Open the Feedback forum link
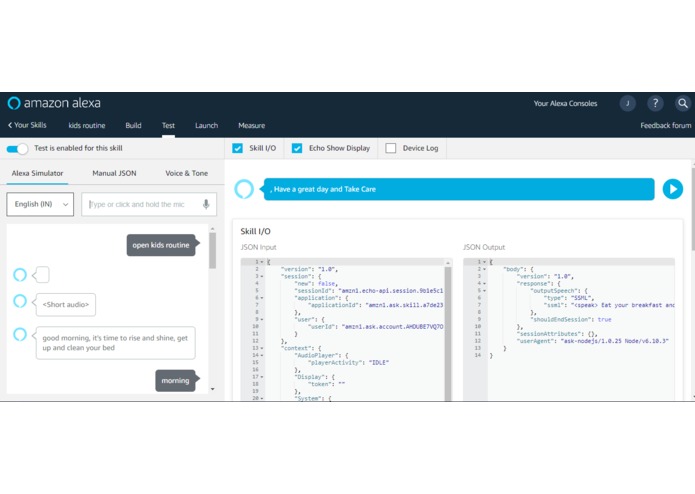This screenshot has width=695, height=494. pos(665,125)
